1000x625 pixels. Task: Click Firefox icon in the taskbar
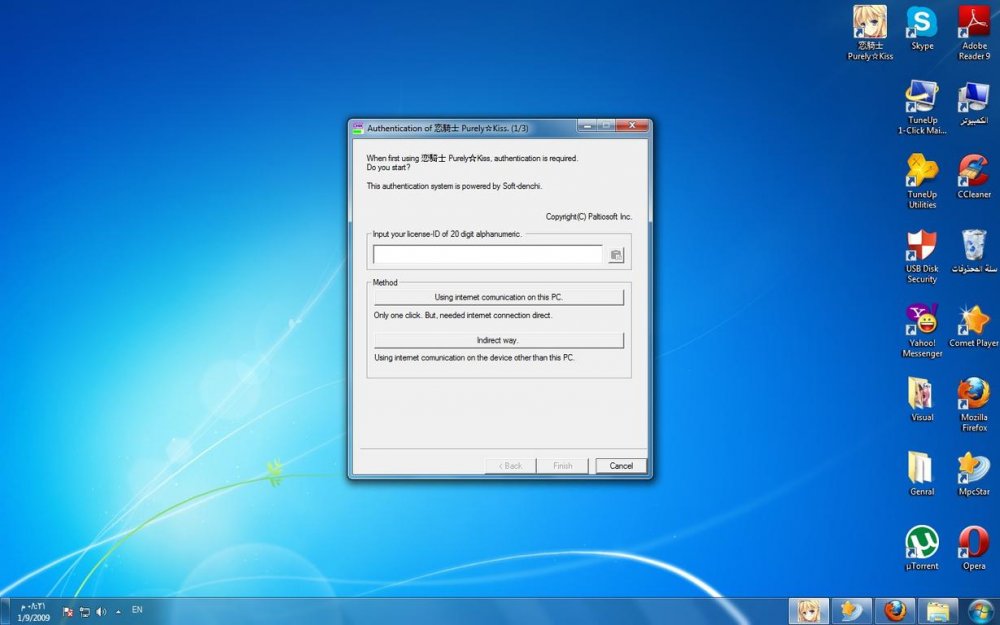pos(895,610)
